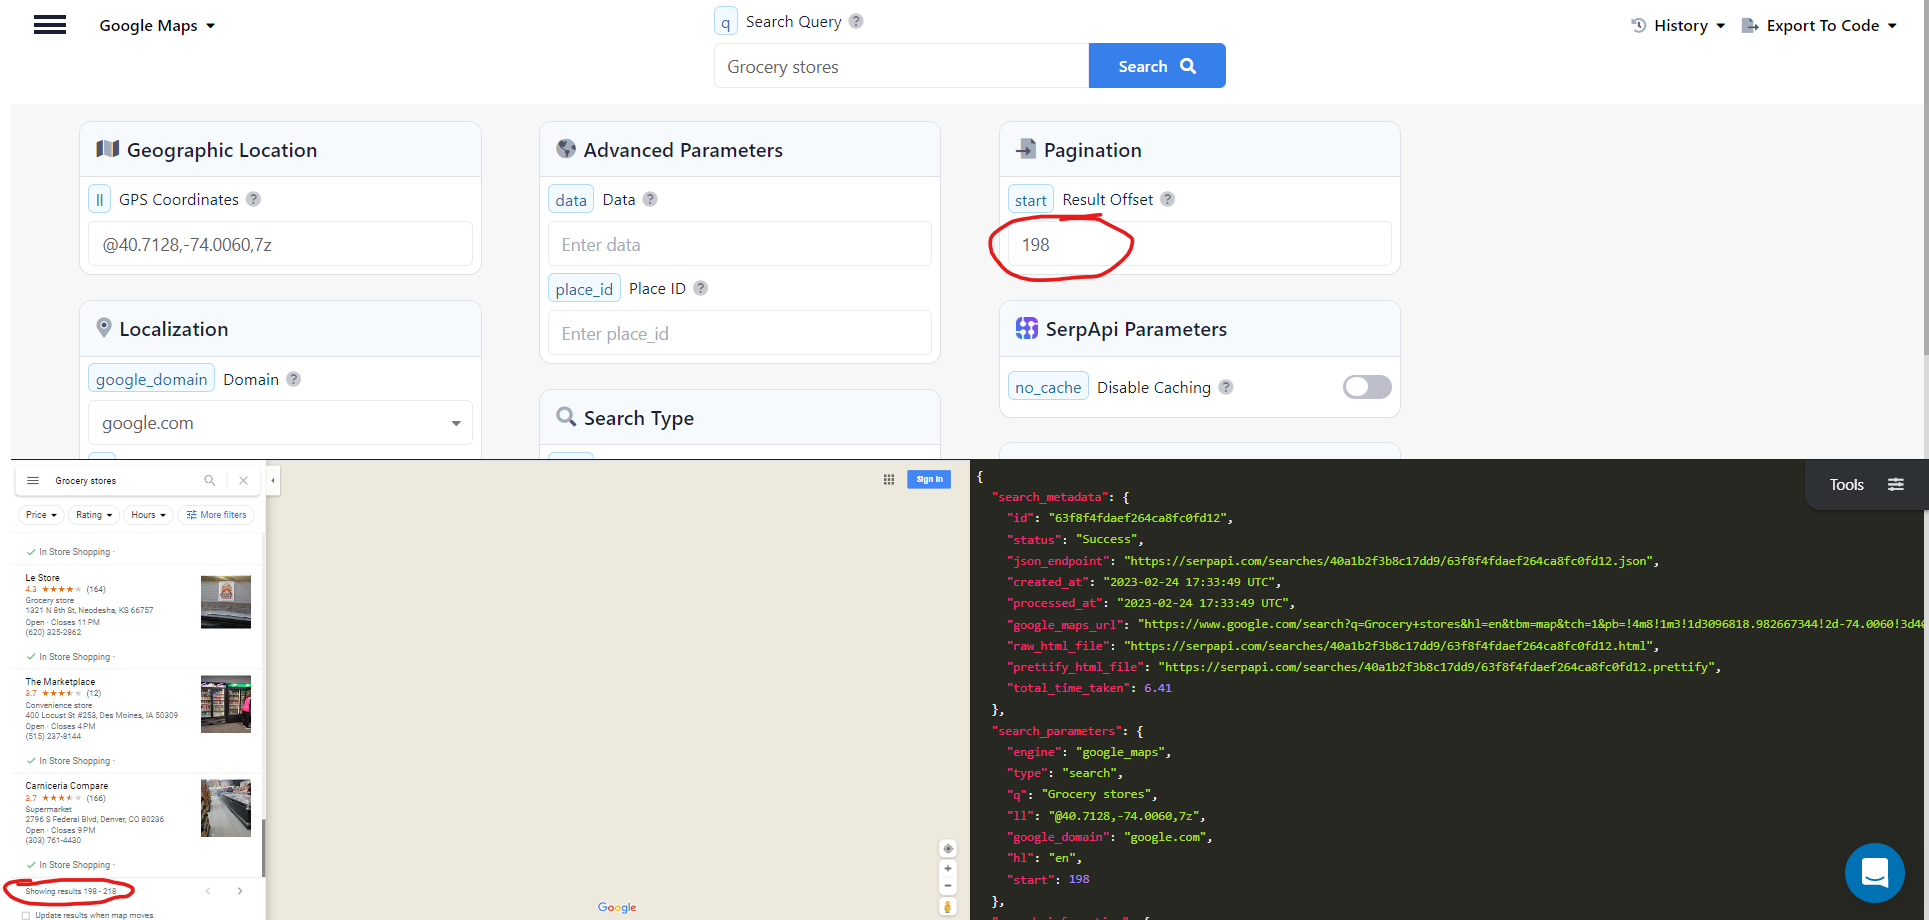1929x920 pixels.
Task: Open the hamburger navigation menu
Action: [50, 24]
